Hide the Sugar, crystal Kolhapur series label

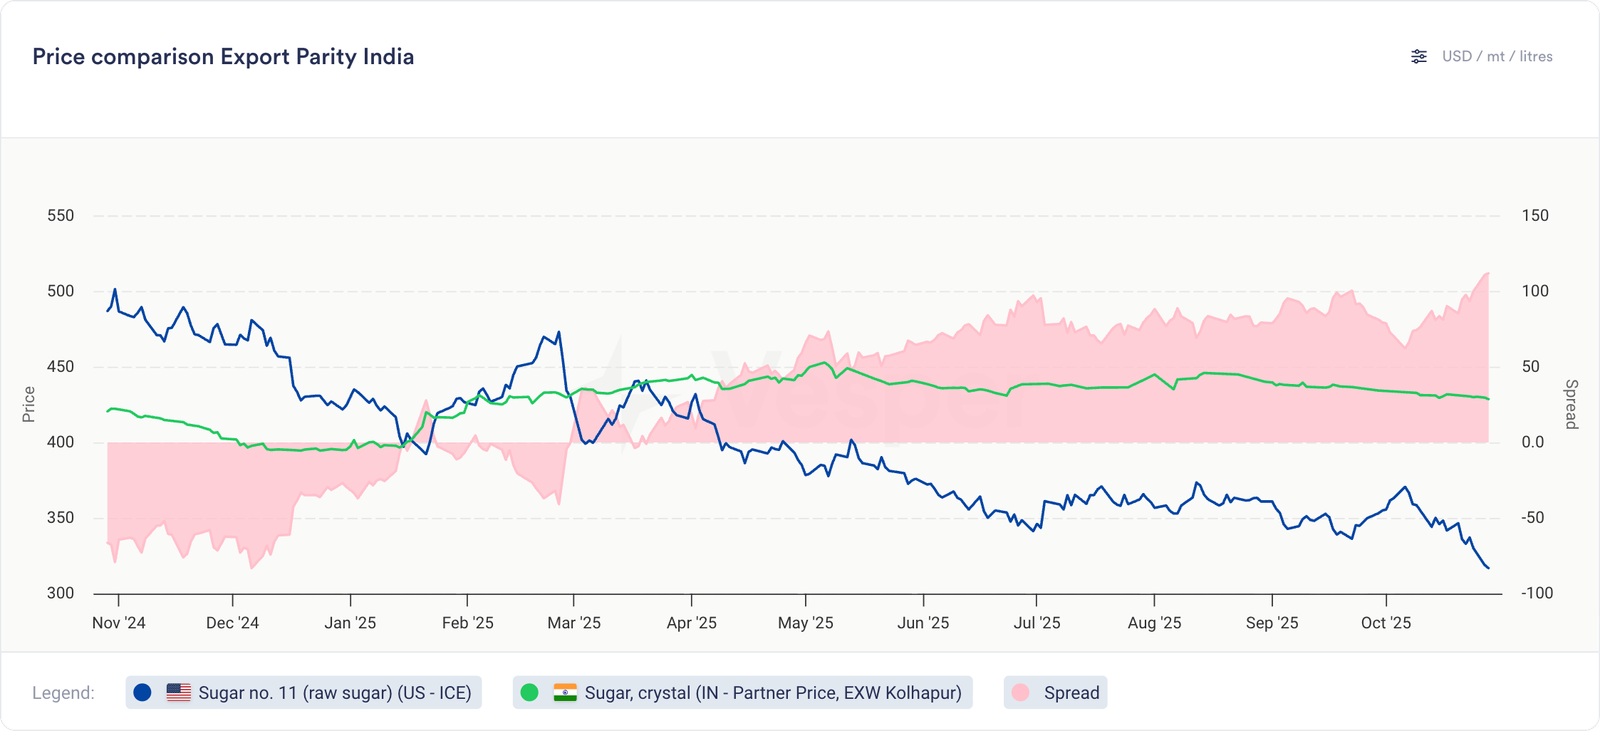(x=772, y=693)
